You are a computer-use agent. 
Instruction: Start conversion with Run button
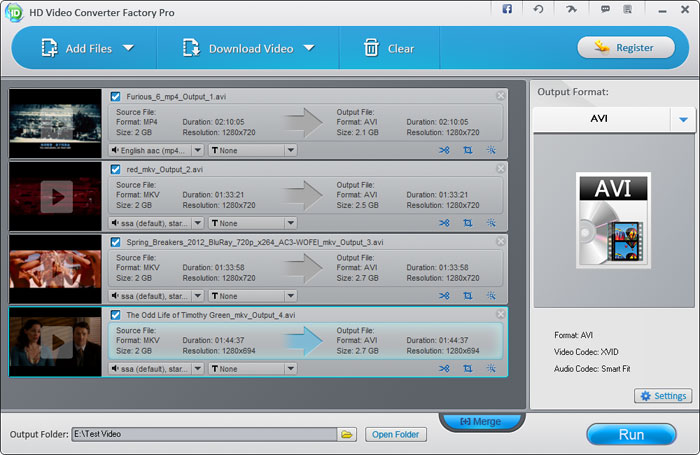631,434
